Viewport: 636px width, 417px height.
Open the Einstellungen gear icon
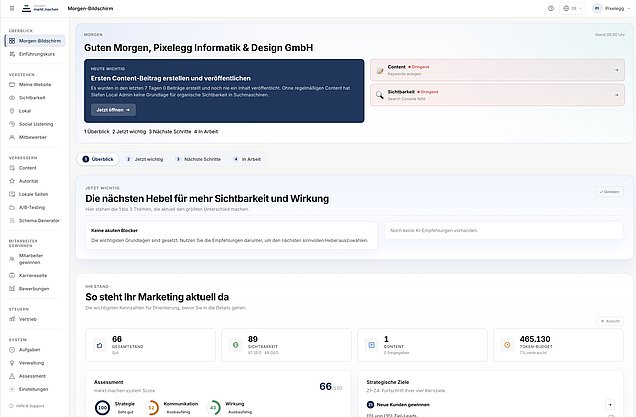tap(11, 388)
